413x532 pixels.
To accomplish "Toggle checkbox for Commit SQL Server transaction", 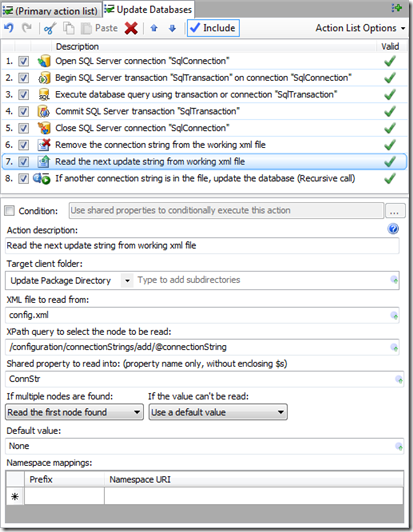I will (23, 112).
